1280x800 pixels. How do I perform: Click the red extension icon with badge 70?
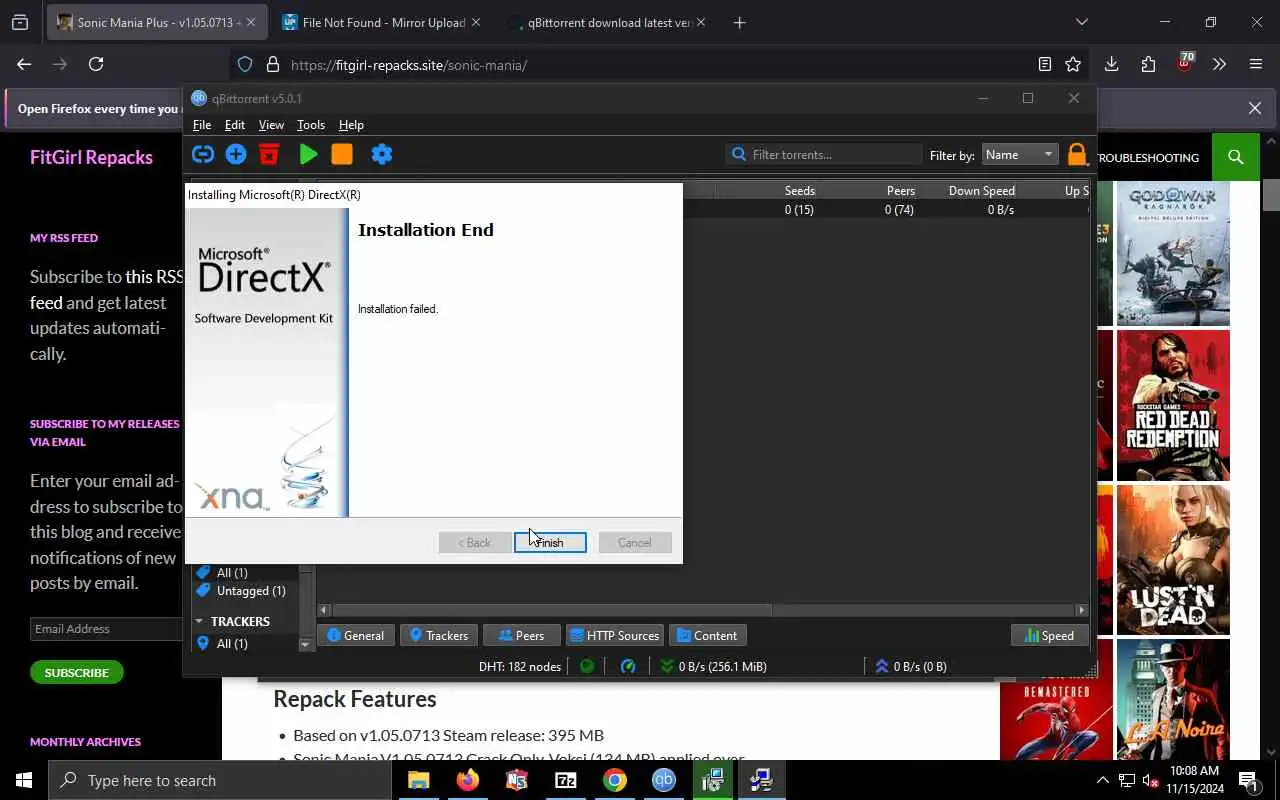point(1185,63)
